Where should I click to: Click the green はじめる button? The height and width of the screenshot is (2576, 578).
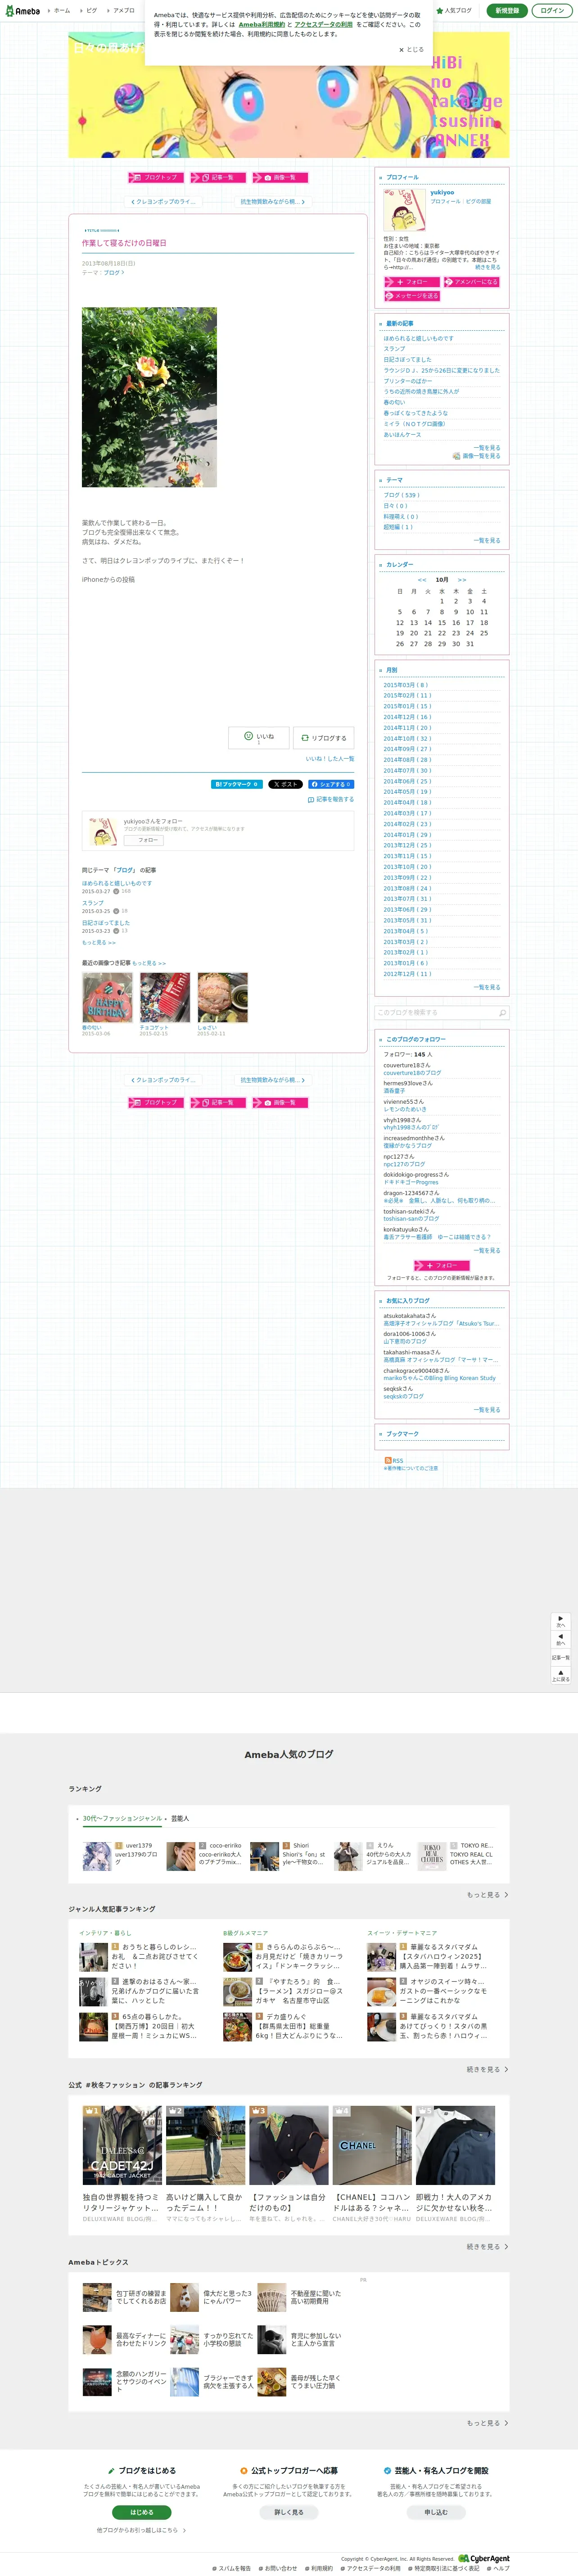pos(141,2511)
